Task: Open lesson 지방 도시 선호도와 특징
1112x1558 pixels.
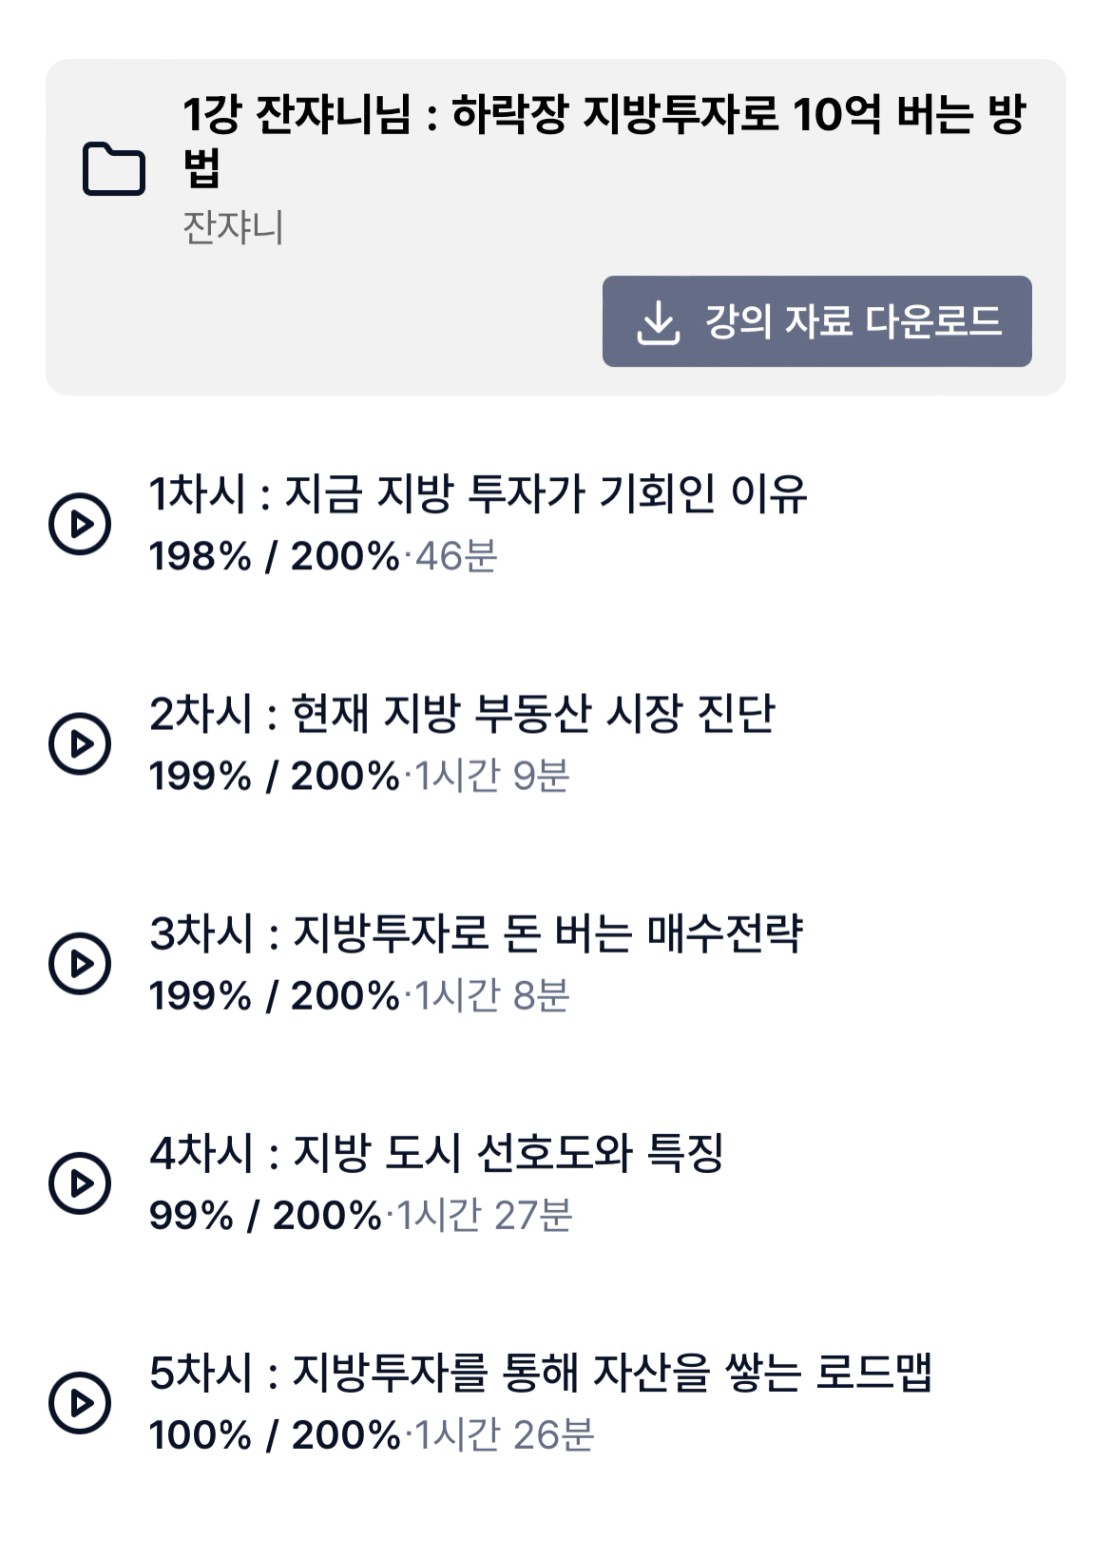Action: pos(436,1153)
